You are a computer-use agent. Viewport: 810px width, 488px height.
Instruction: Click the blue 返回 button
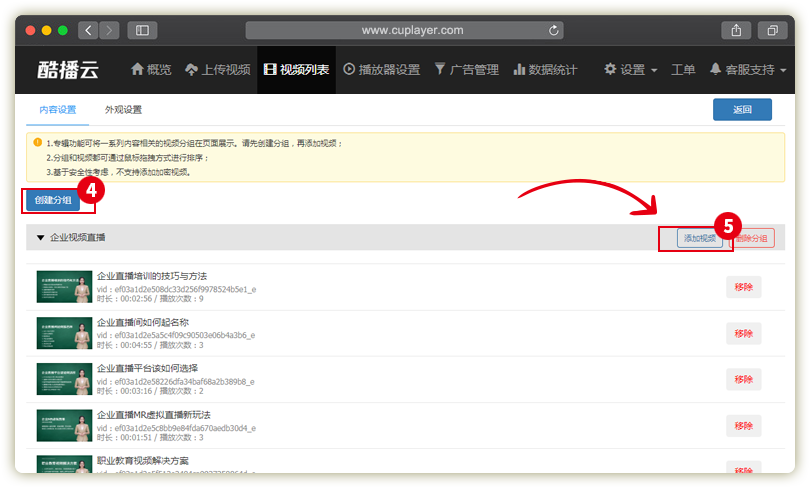(x=741, y=110)
